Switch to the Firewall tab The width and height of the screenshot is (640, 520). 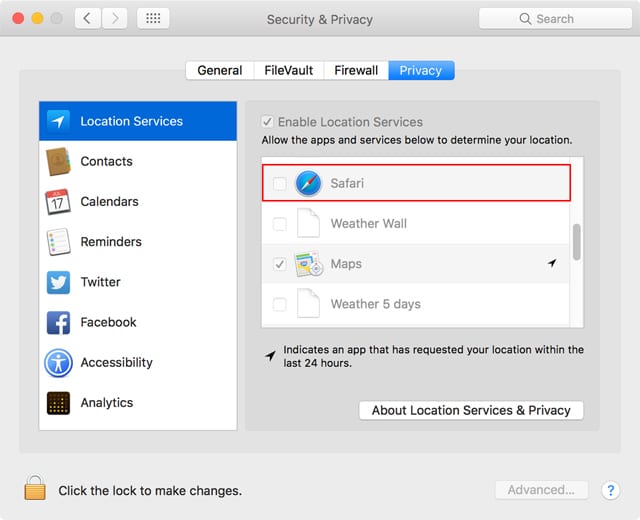[356, 70]
